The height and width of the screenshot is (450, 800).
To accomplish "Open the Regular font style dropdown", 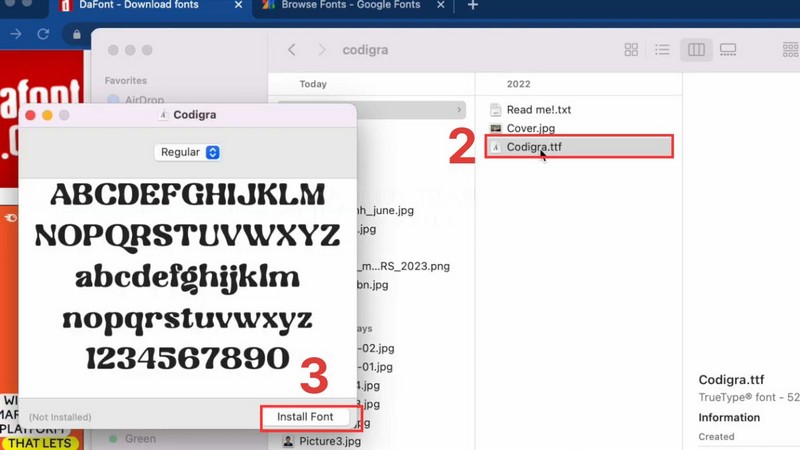I will (x=188, y=152).
